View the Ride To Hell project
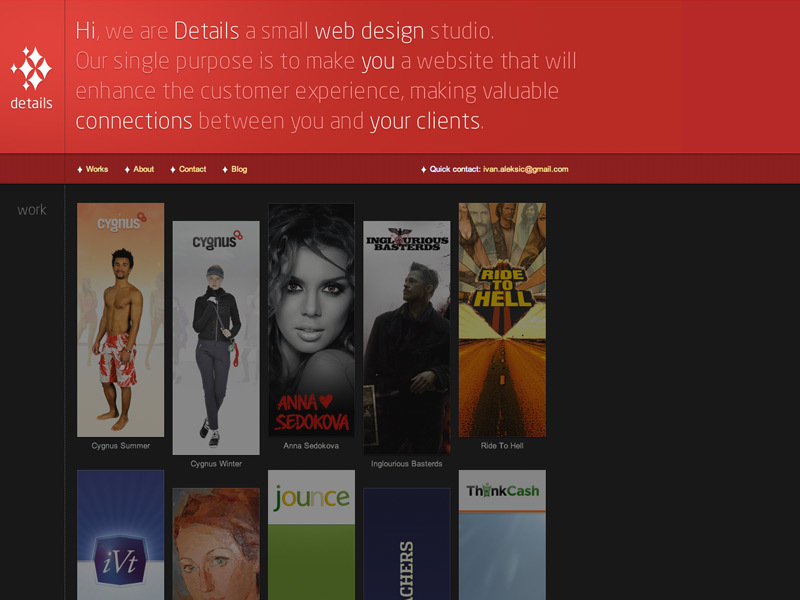 502,320
